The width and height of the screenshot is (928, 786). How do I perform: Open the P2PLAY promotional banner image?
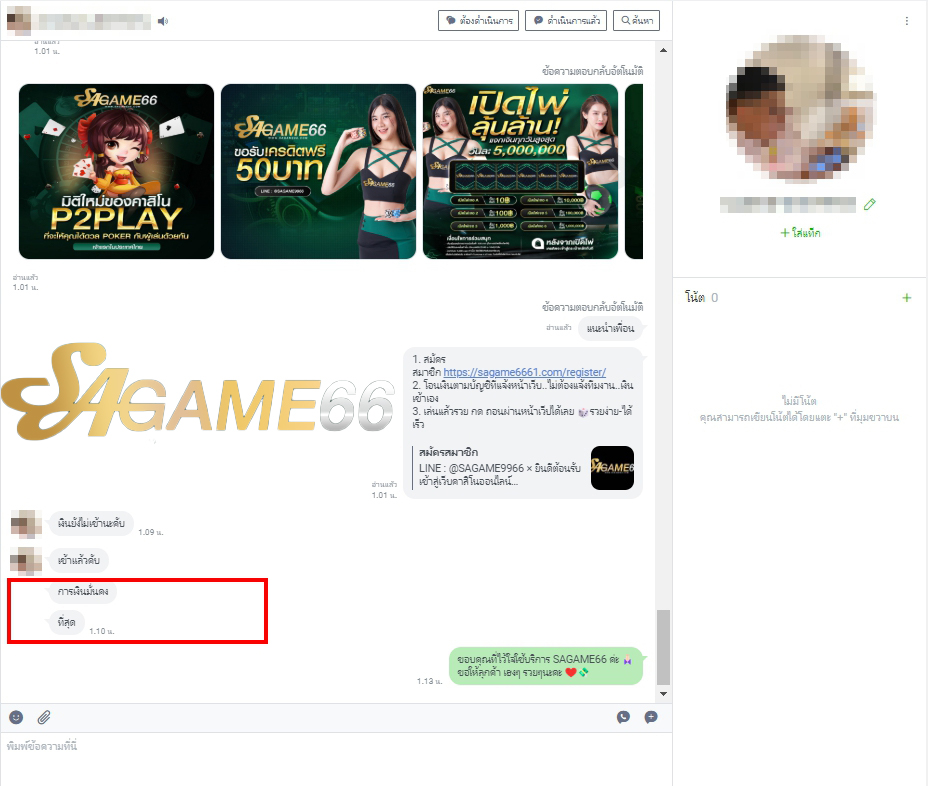116,171
